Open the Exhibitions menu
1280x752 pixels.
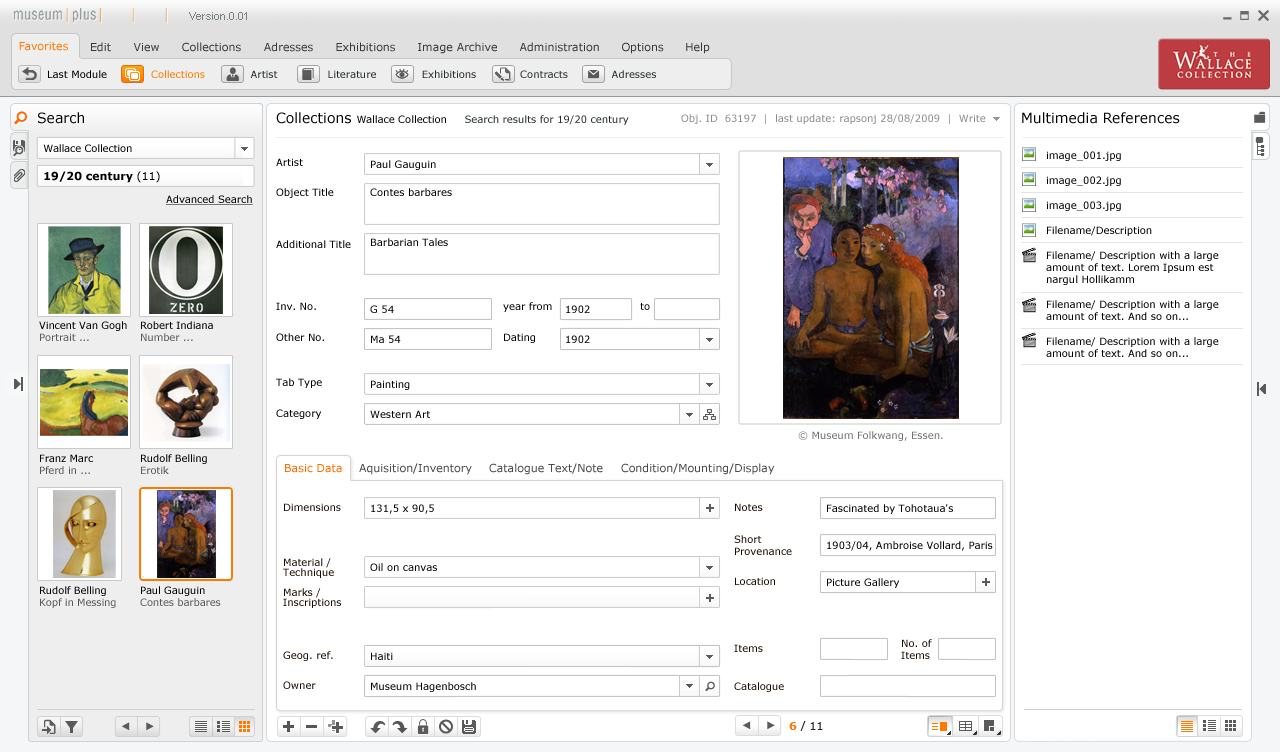coord(365,47)
